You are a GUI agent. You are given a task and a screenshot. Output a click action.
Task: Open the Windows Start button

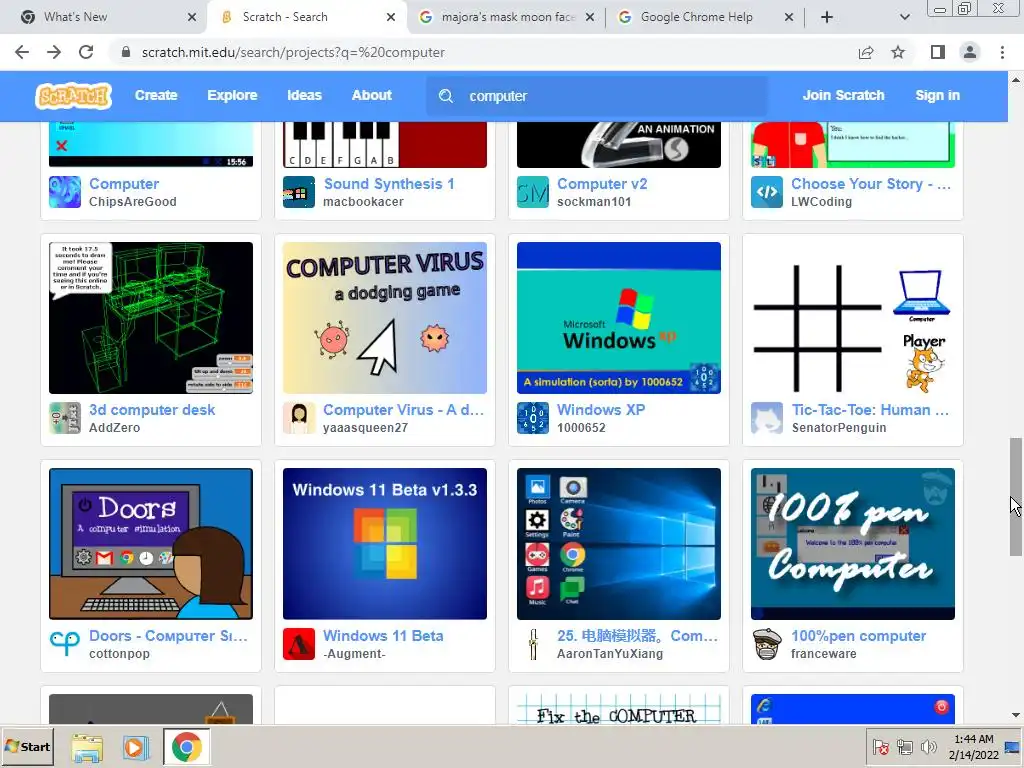click(x=27, y=746)
